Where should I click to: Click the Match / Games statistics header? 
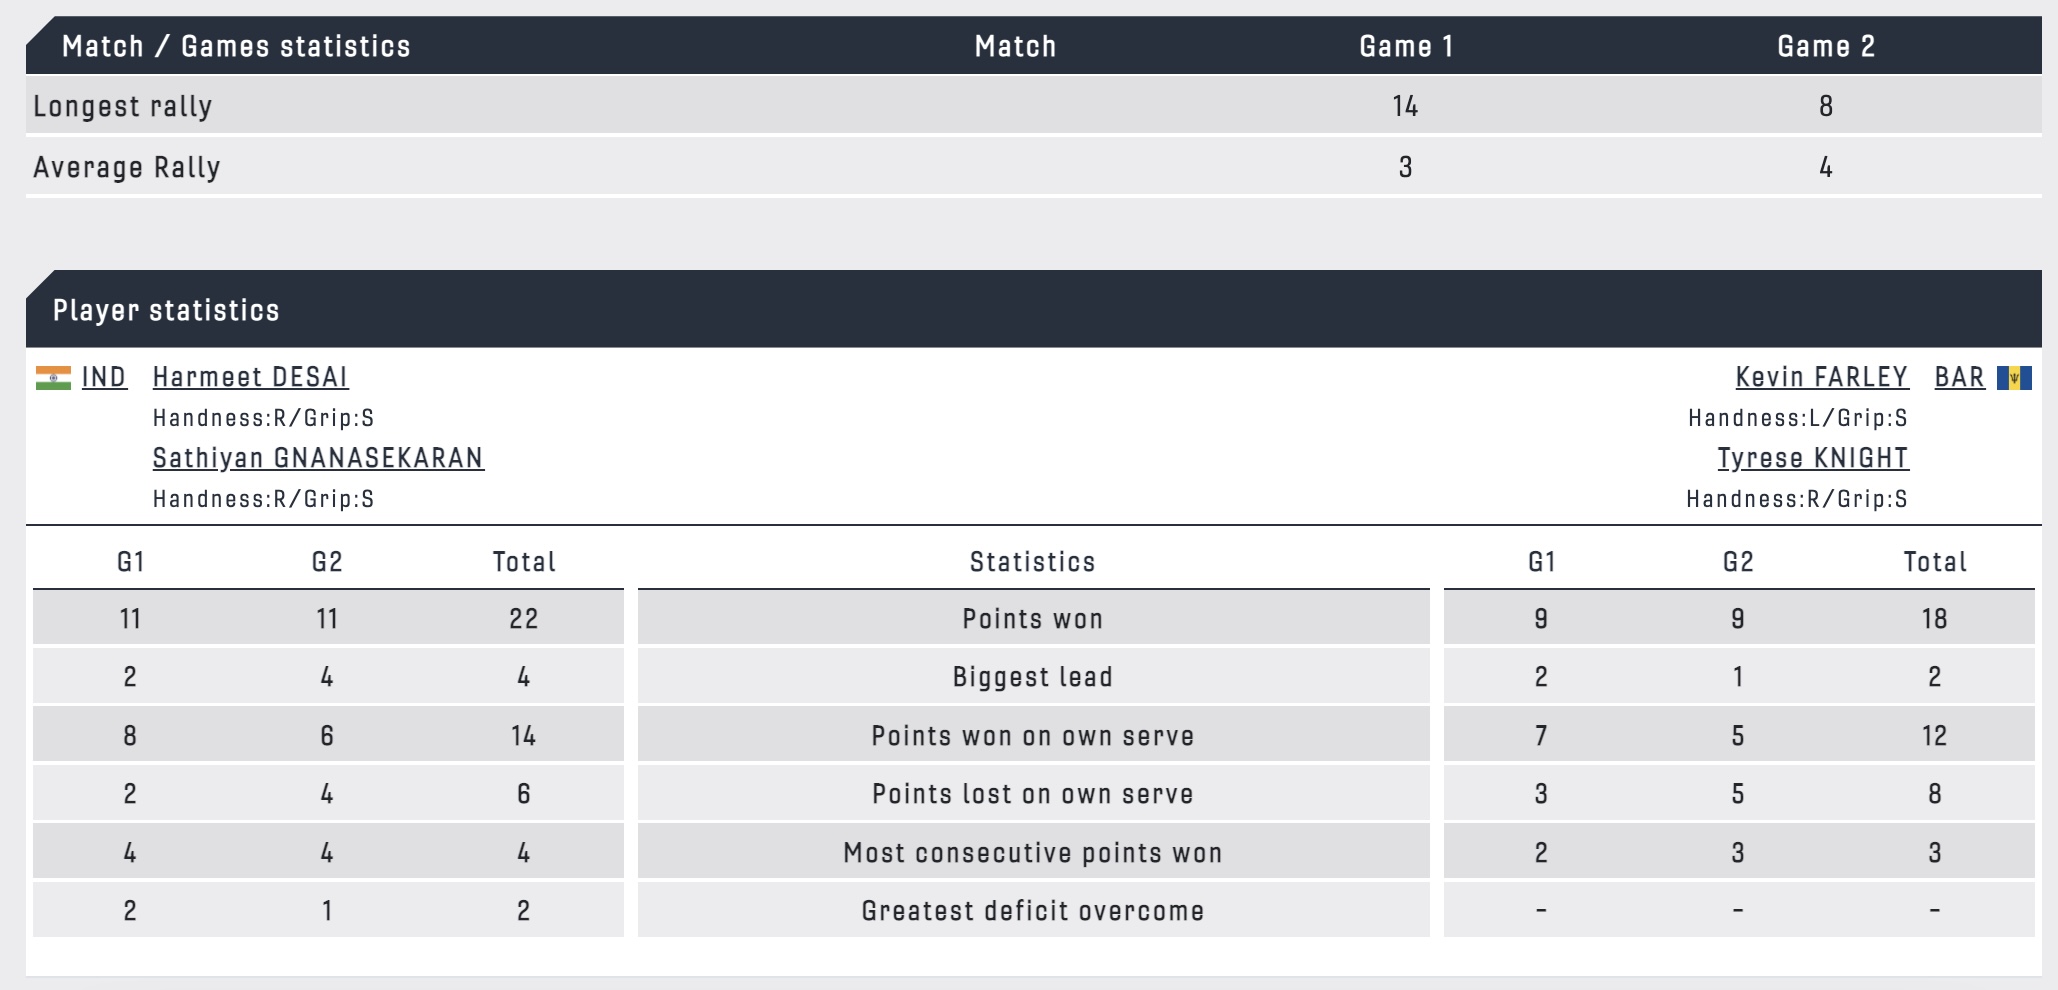[236, 46]
